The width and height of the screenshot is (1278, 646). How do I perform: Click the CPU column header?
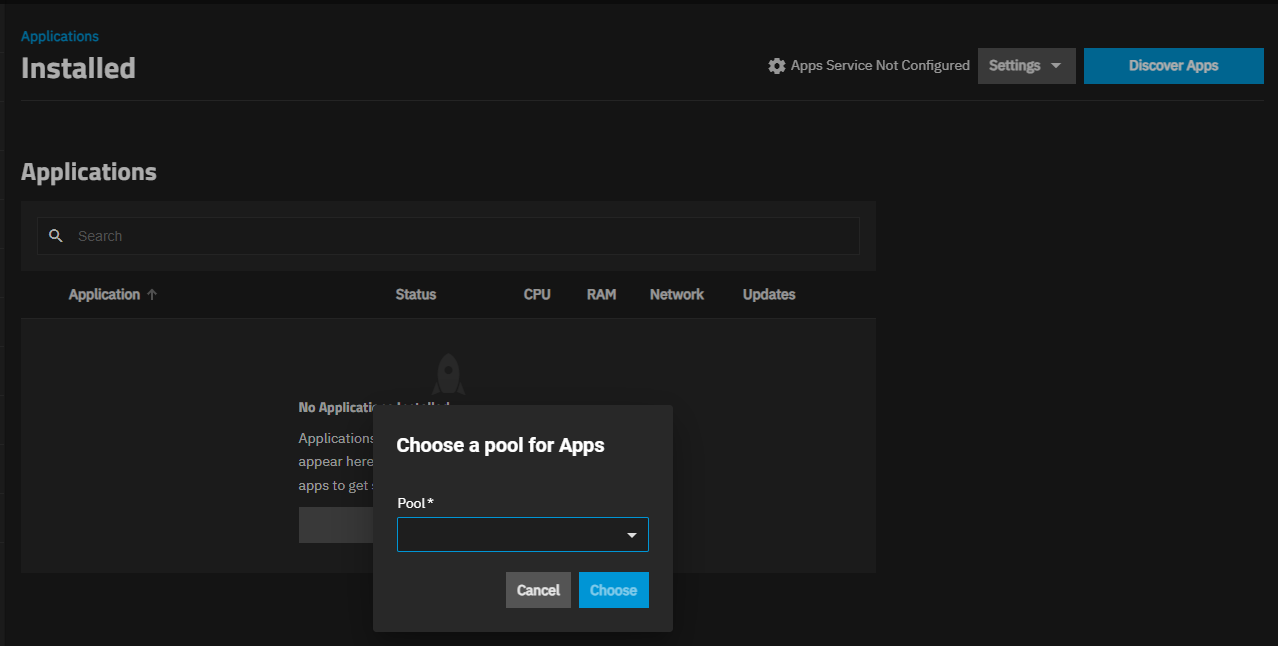tap(537, 295)
